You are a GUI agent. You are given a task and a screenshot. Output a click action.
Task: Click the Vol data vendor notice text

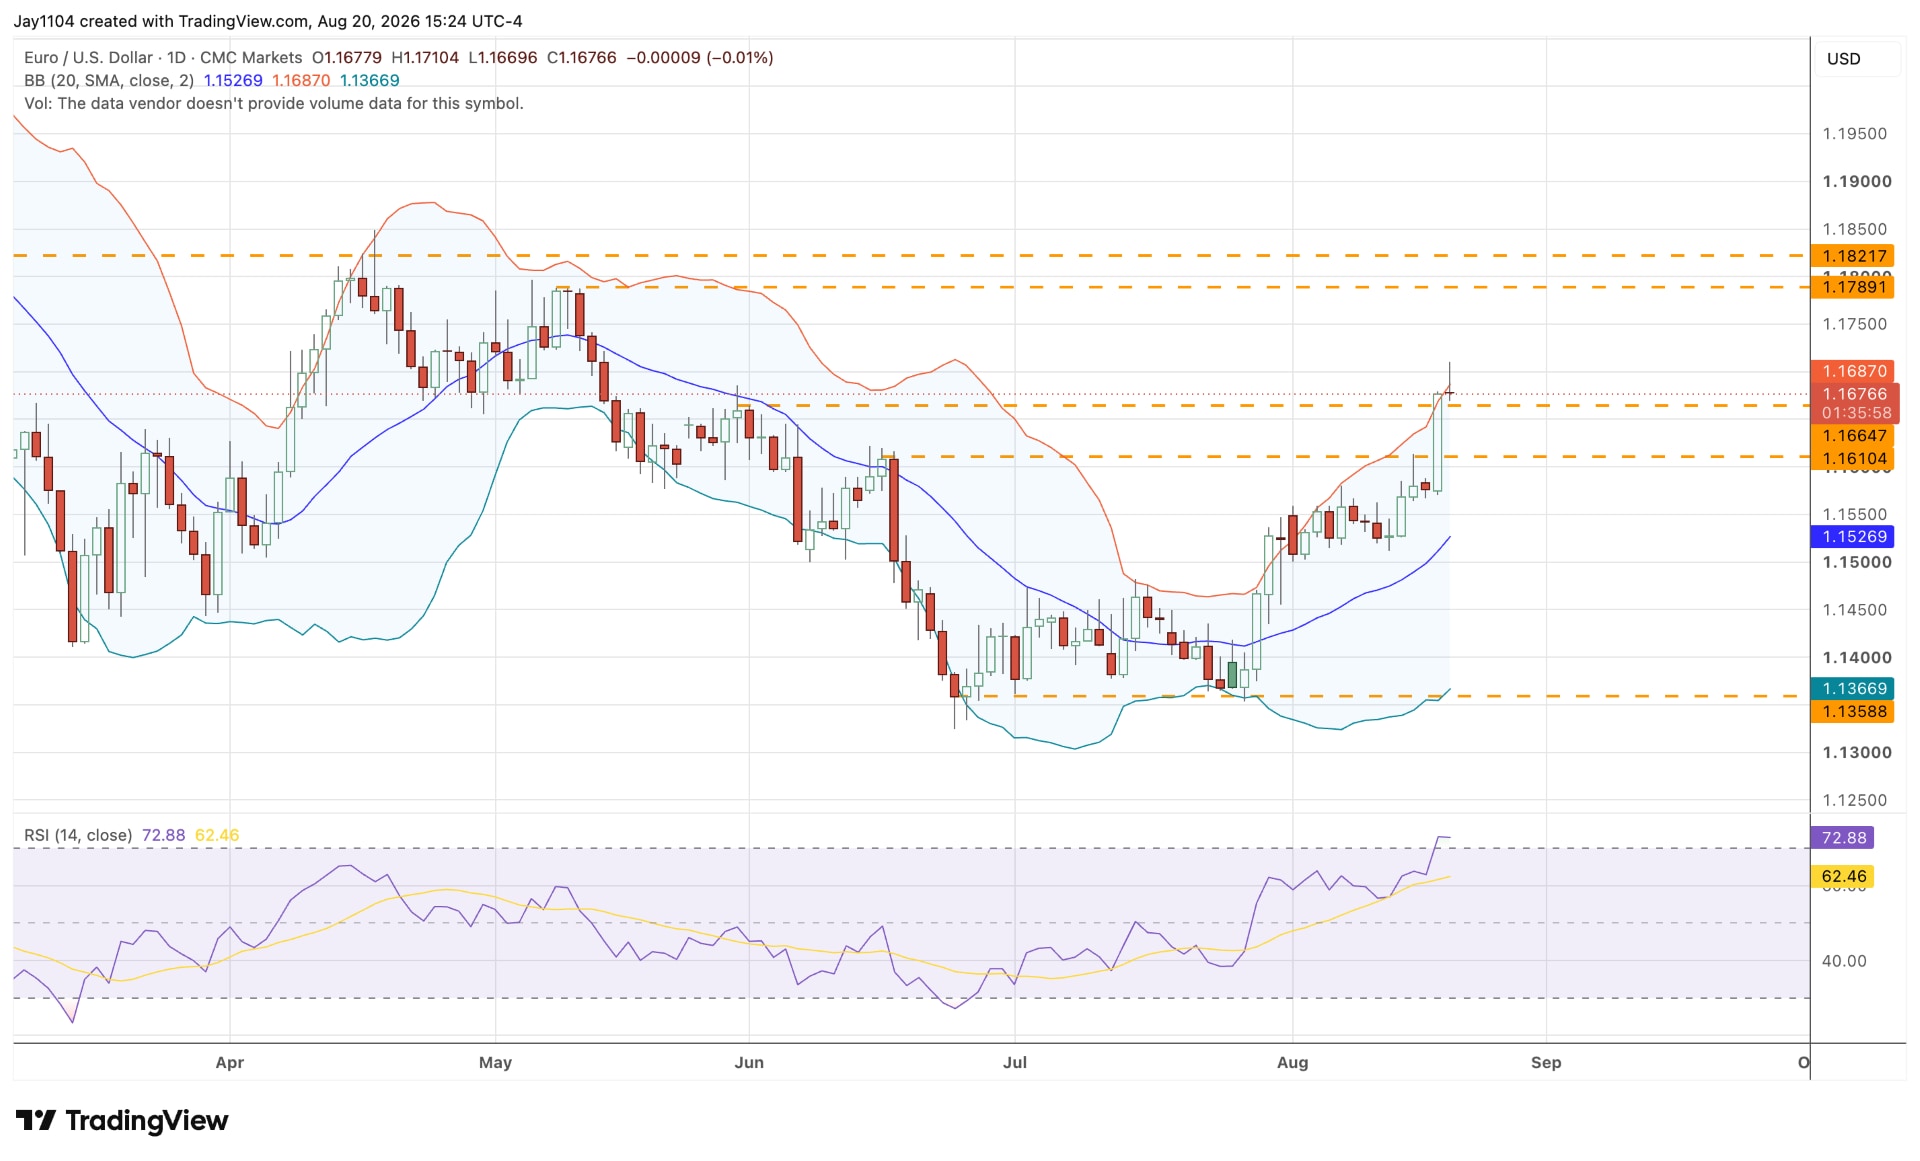point(274,104)
